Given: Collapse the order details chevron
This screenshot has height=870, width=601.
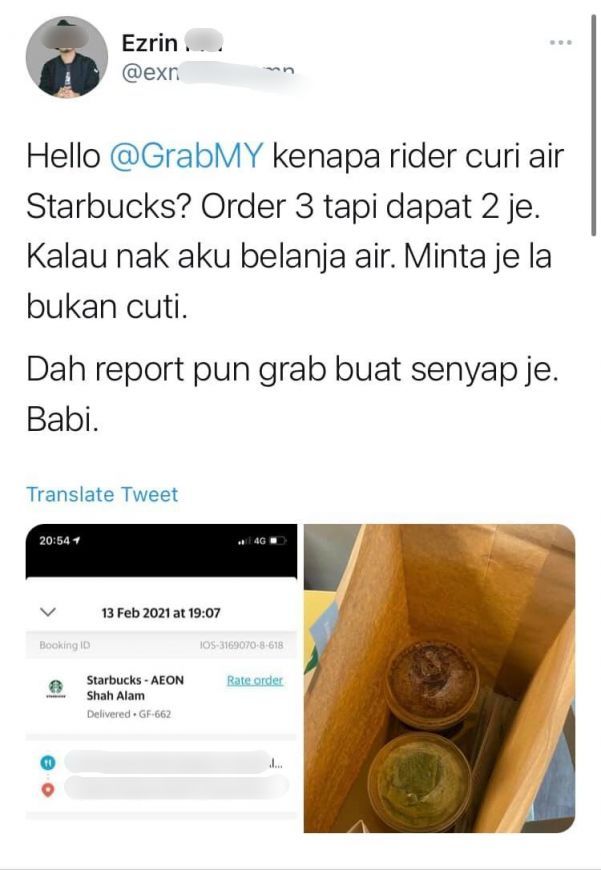Looking at the screenshot, I should (x=49, y=612).
